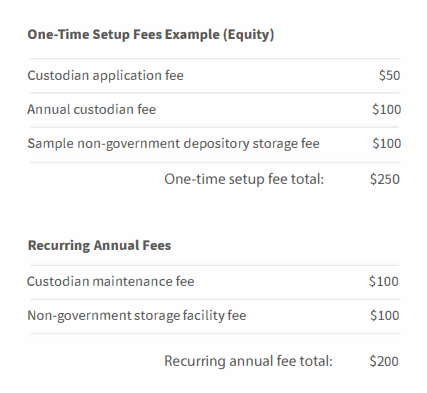
Task: Click the word depository in storage fee row
Action: click(216, 144)
